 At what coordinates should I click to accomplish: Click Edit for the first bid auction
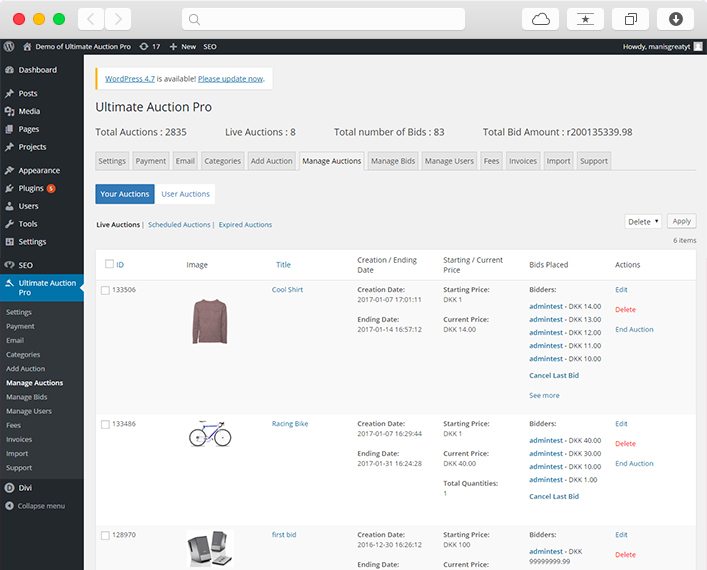[x=621, y=534]
